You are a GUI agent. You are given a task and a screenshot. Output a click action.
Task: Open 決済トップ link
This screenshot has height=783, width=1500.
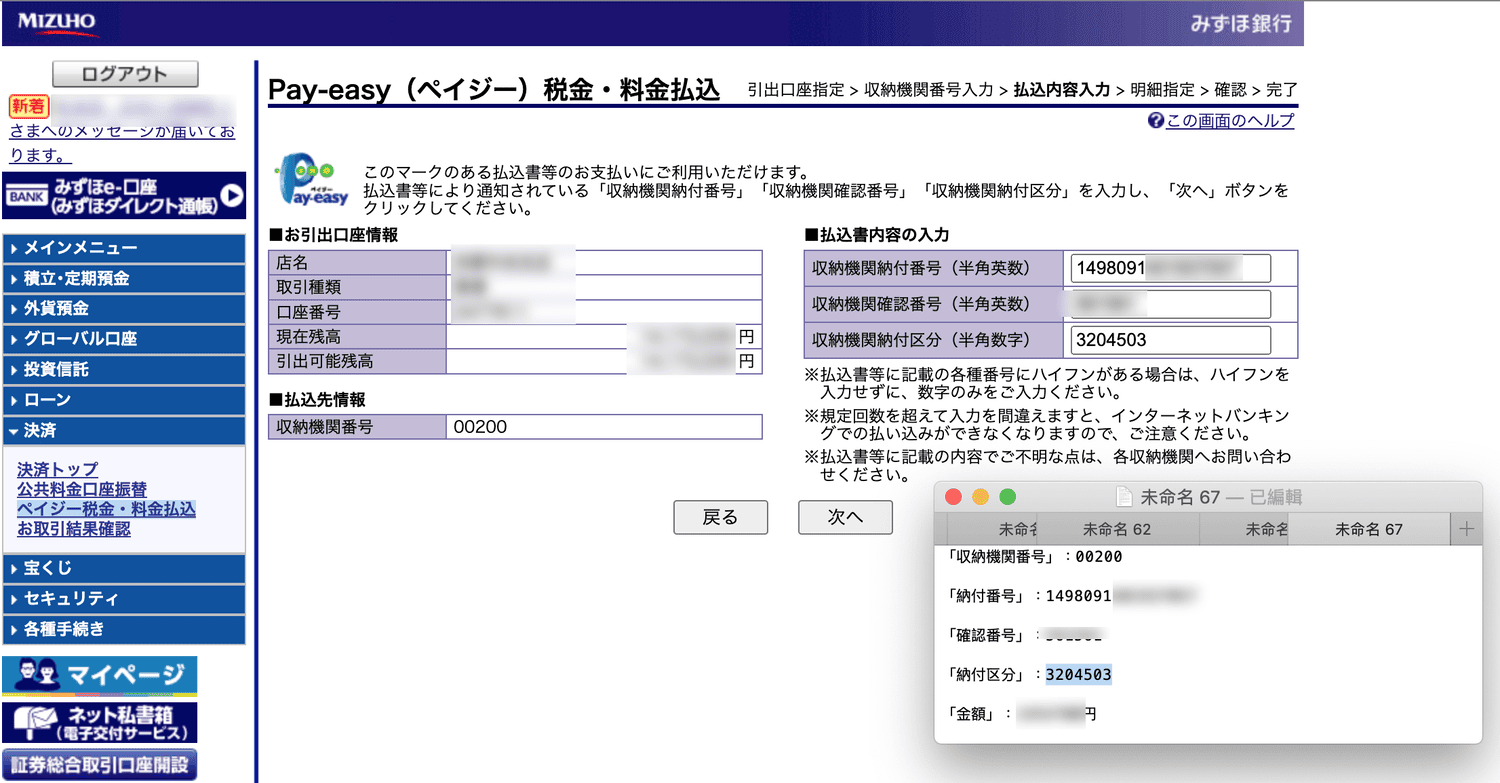58,469
